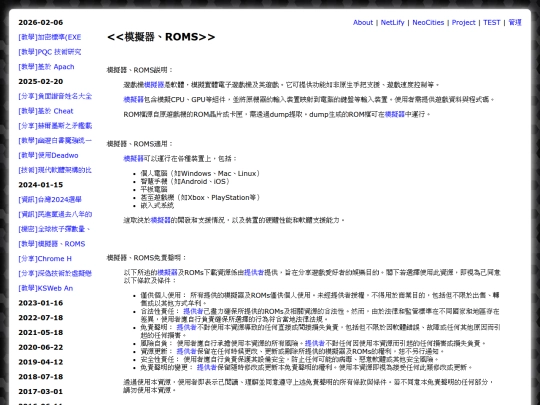Open the [技術] sidebar article link
Image resolution: width=540 pixels, height=405 pixels.
(55, 170)
